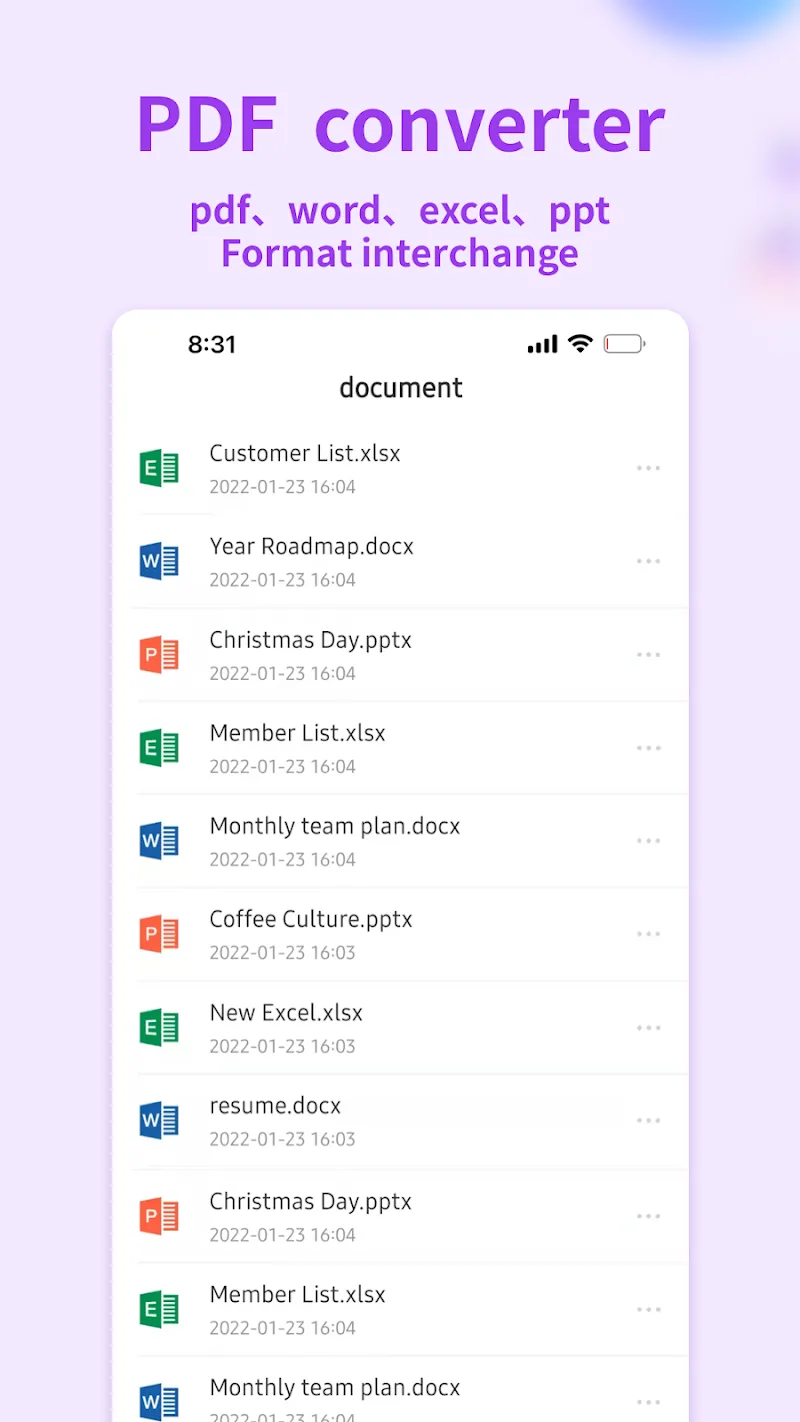Screen dimensions: 800x1422
Task: Open the Customer List.xlsx file name
Action: [305, 453]
